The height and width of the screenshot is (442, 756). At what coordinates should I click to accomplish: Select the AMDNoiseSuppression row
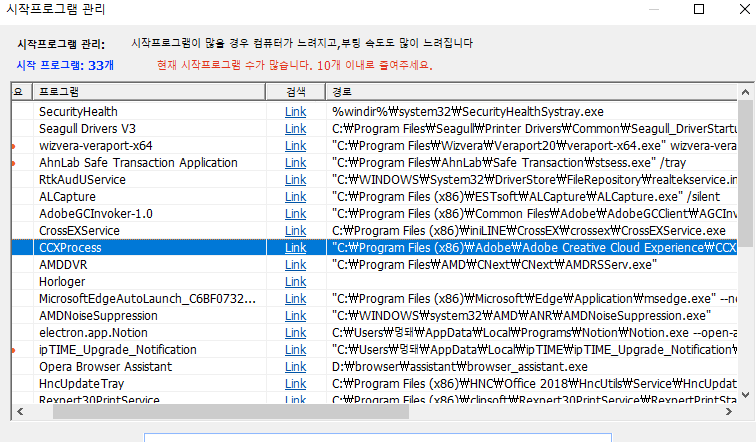pos(374,316)
